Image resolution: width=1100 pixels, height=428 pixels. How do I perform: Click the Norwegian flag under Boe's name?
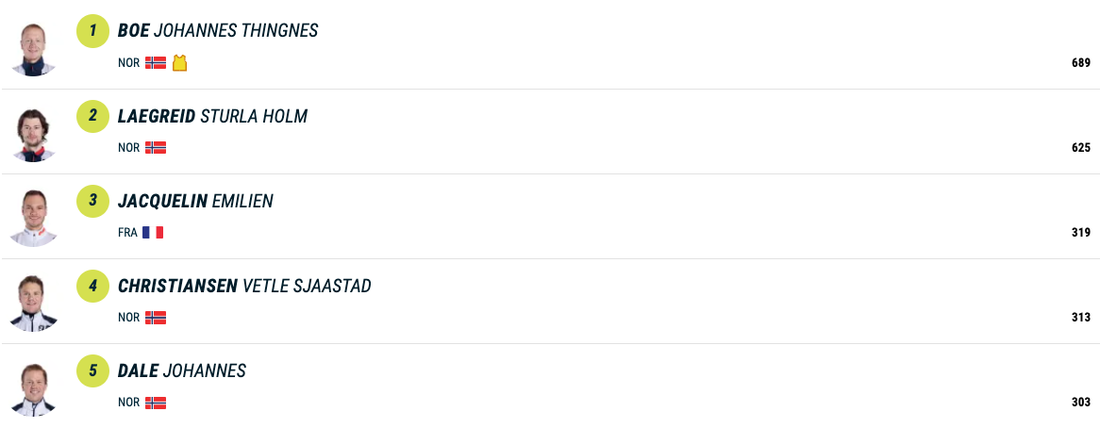click(x=155, y=63)
